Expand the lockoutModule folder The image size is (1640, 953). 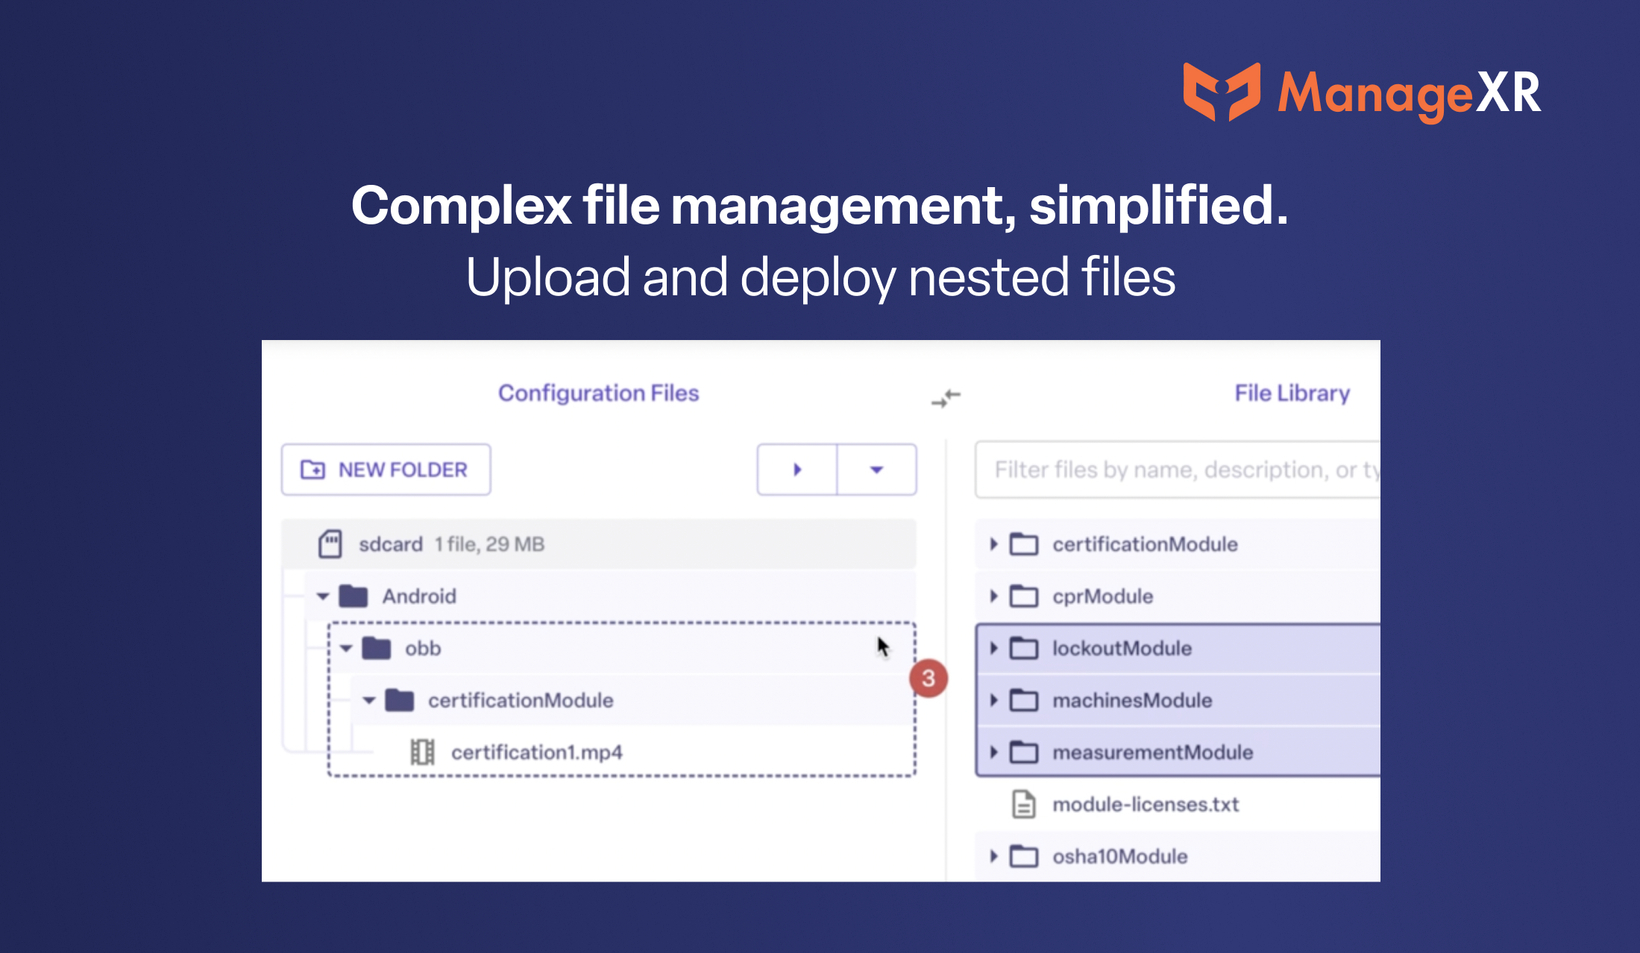993,648
